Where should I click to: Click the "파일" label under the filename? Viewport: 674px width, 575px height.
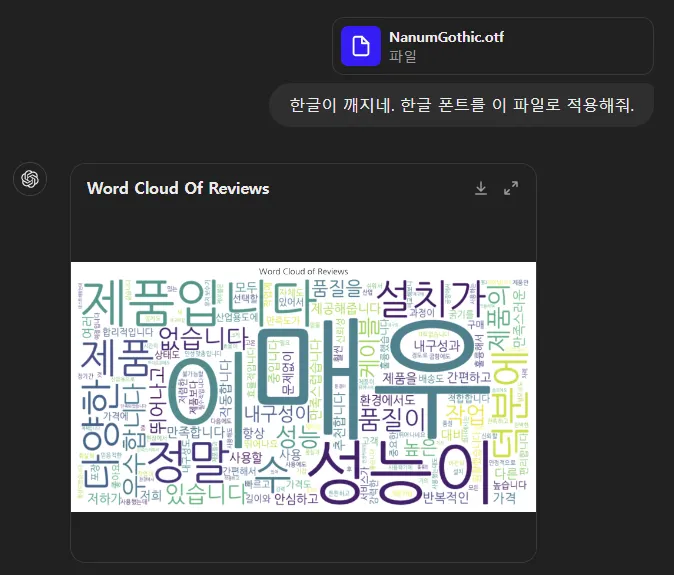(403, 57)
